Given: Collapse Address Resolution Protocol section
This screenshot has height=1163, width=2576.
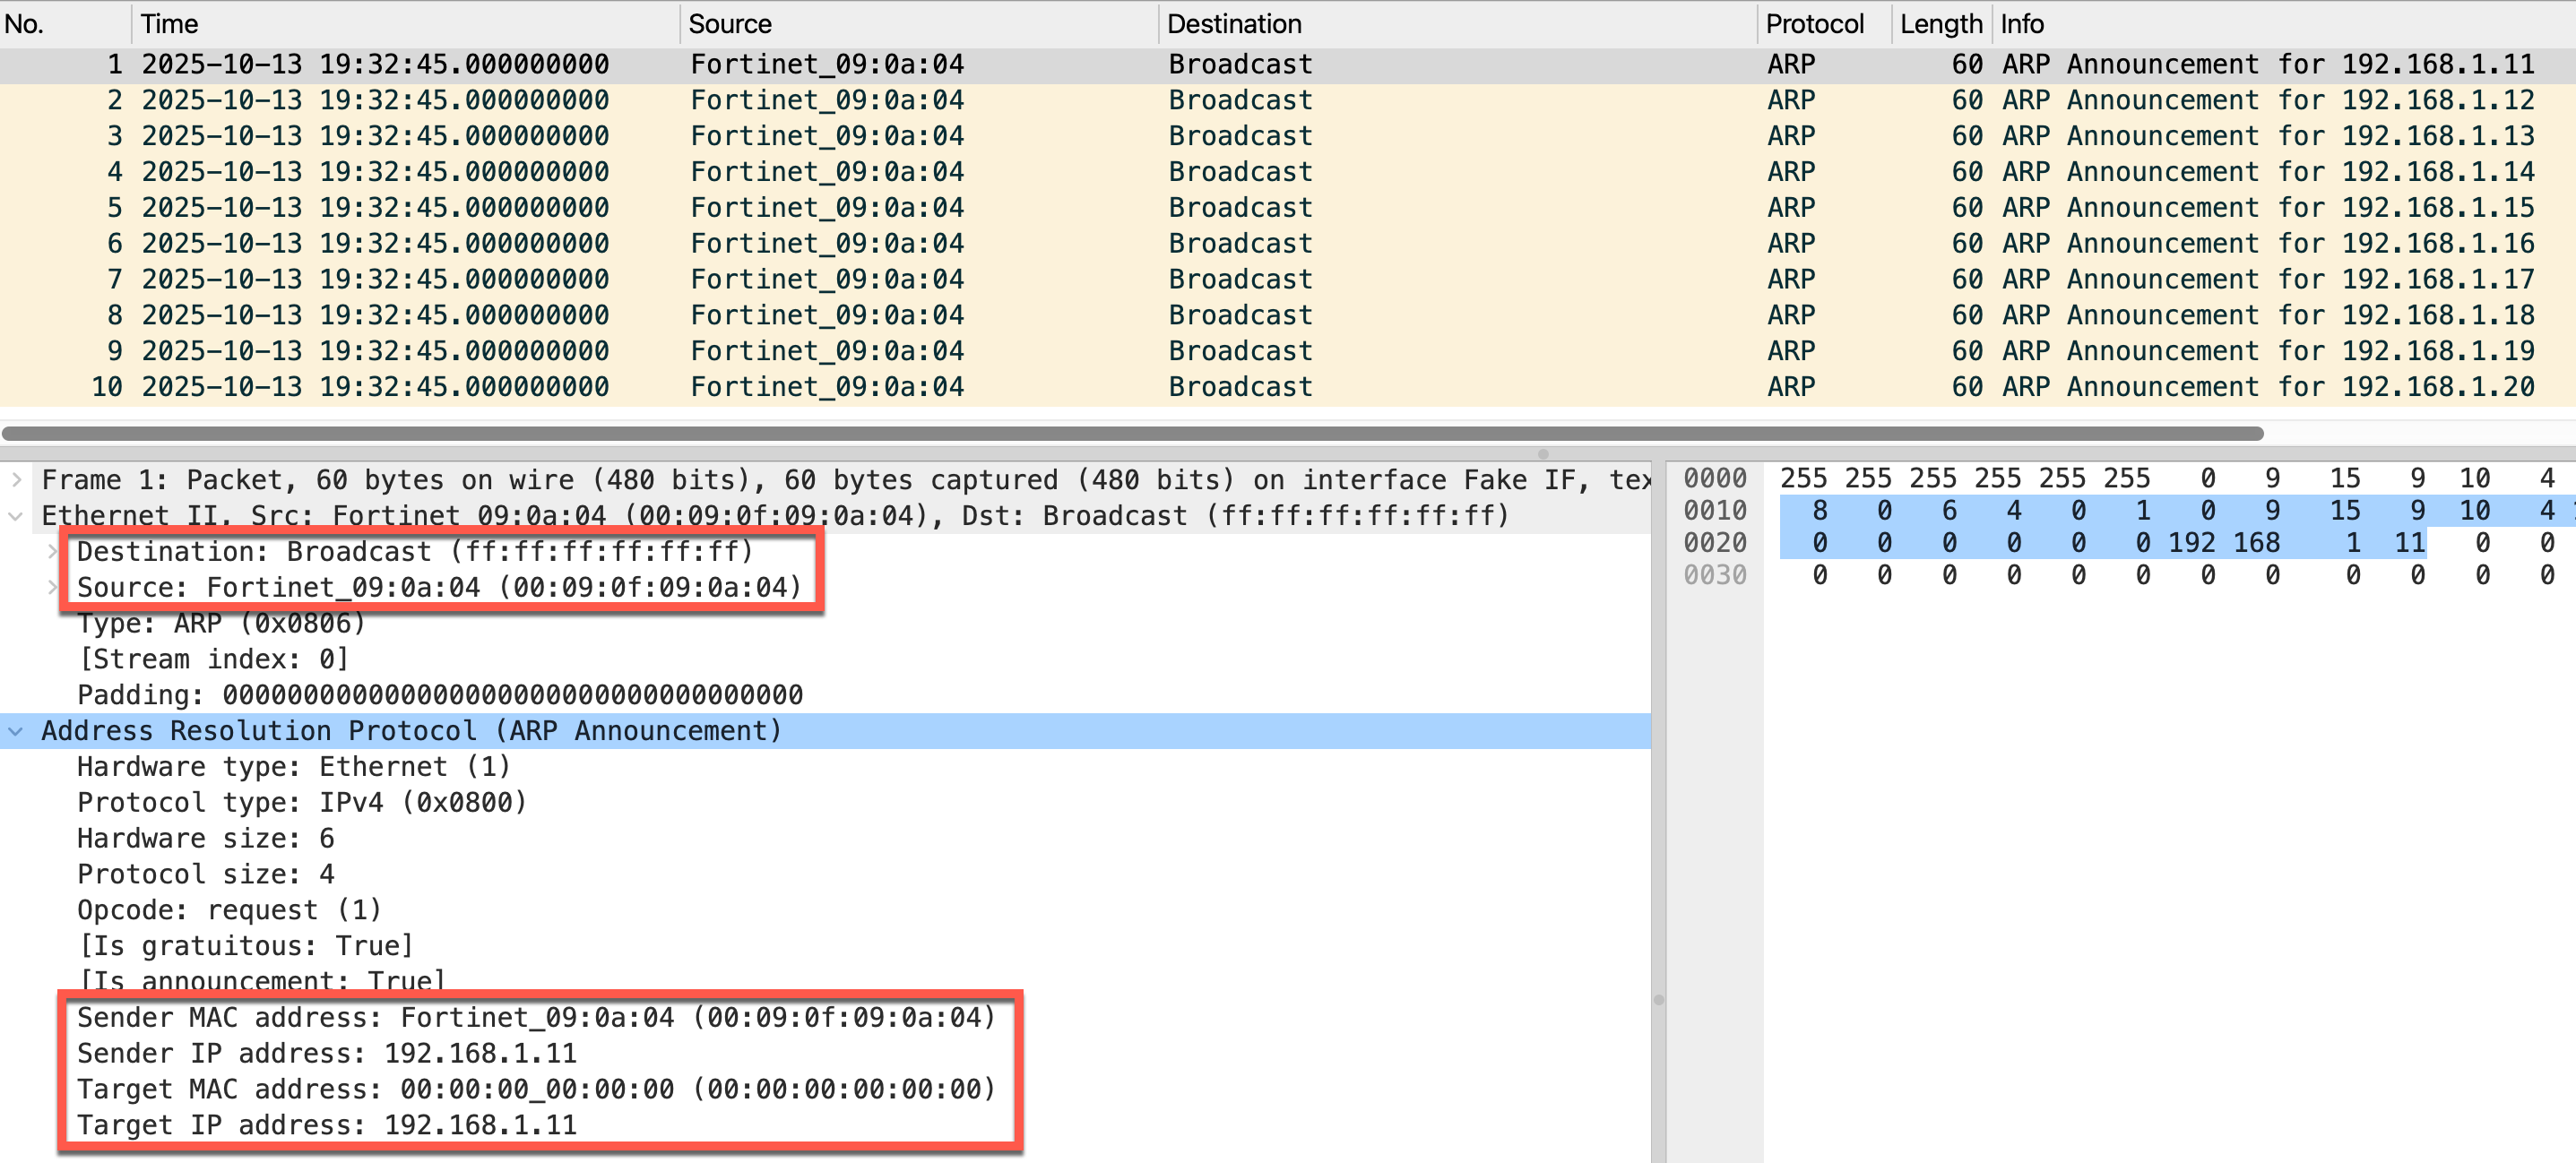Looking at the screenshot, I should click(16, 731).
